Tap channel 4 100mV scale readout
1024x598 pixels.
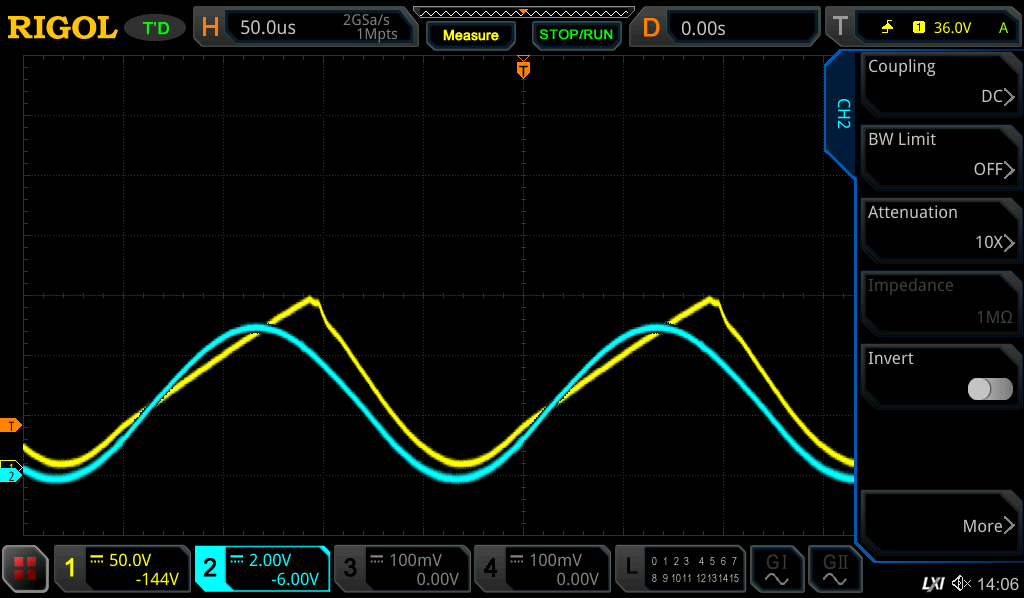point(555,560)
